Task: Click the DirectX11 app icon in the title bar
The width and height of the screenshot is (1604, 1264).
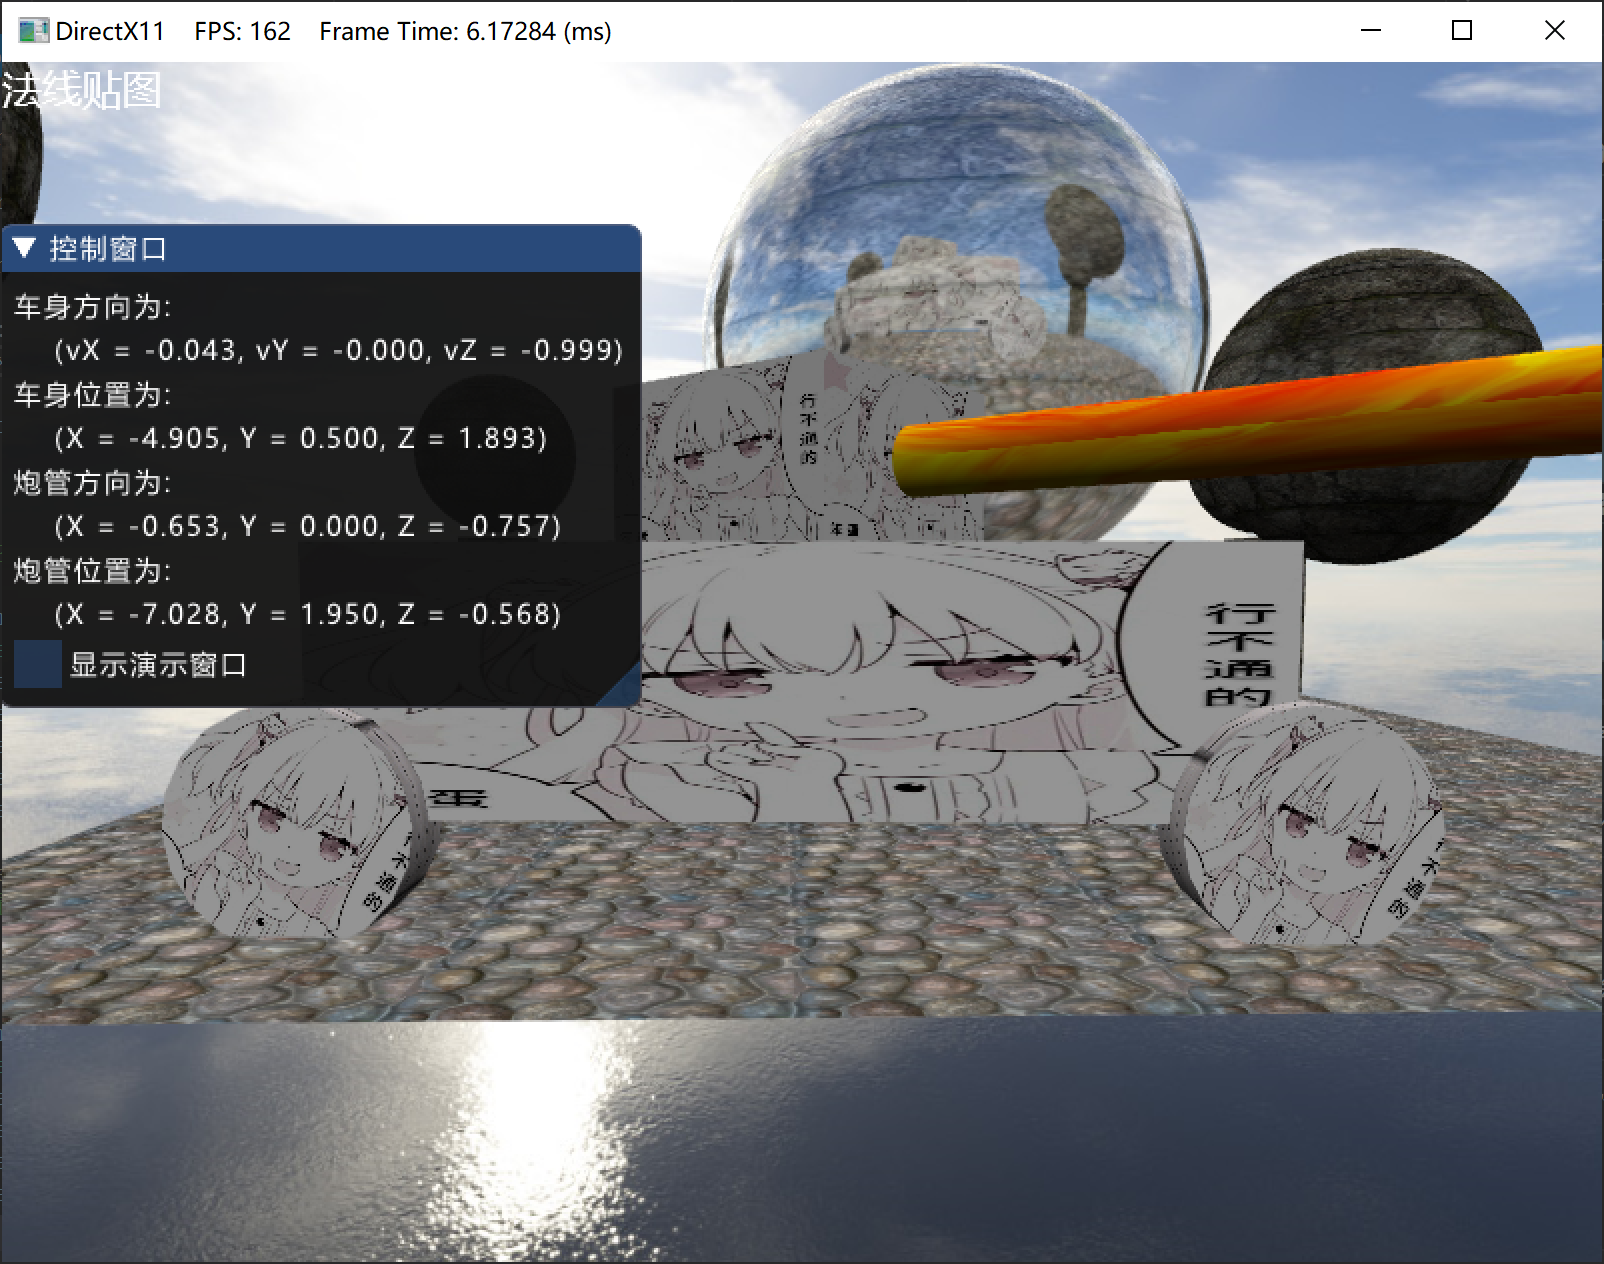Action: click(x=33, y=31)
